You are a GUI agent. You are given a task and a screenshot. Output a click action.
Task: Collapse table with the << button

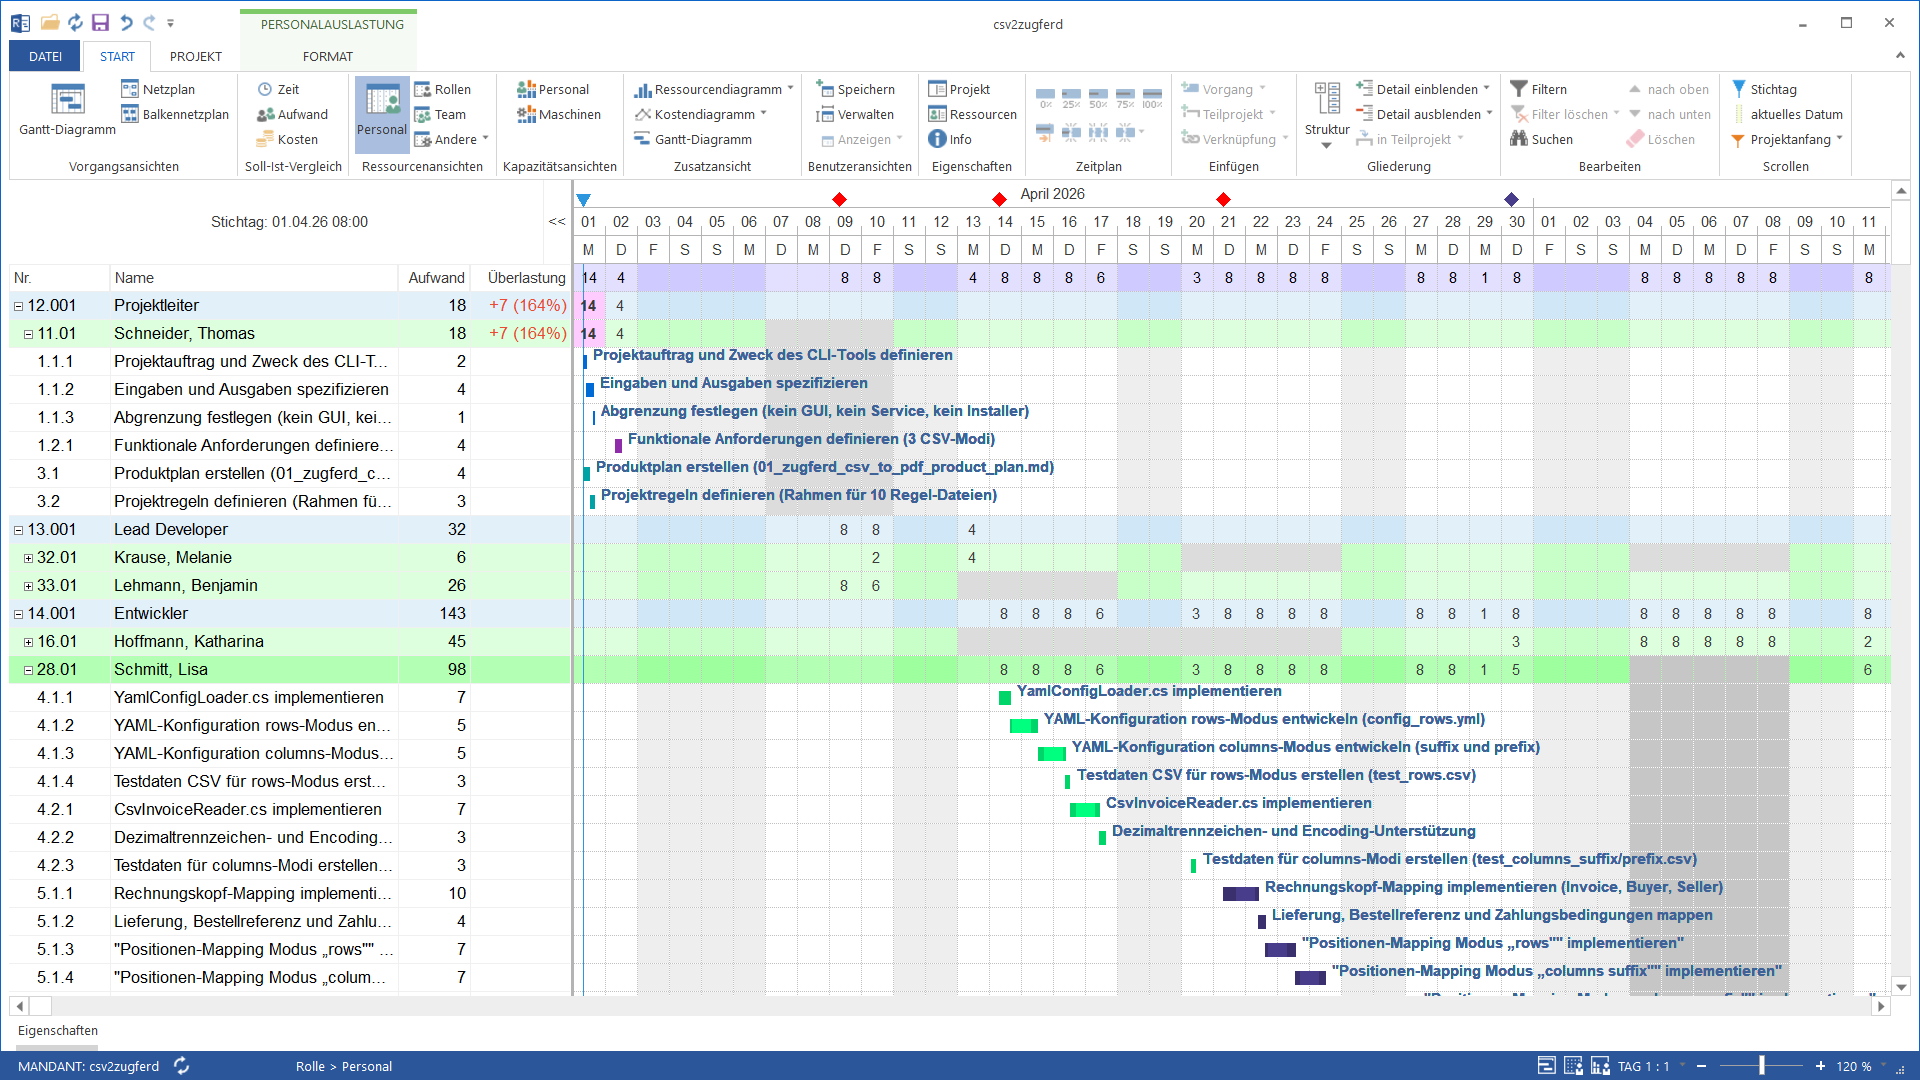click(x=557, y=222)
